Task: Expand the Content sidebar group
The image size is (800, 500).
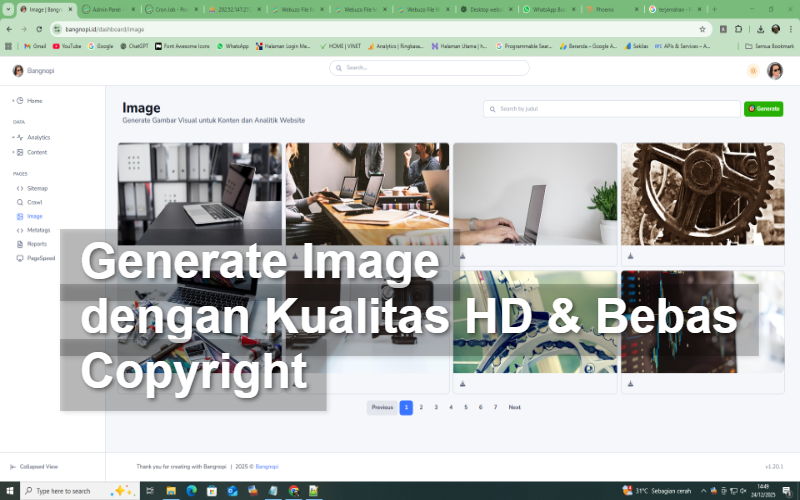Action: click(x=13, y=152)
